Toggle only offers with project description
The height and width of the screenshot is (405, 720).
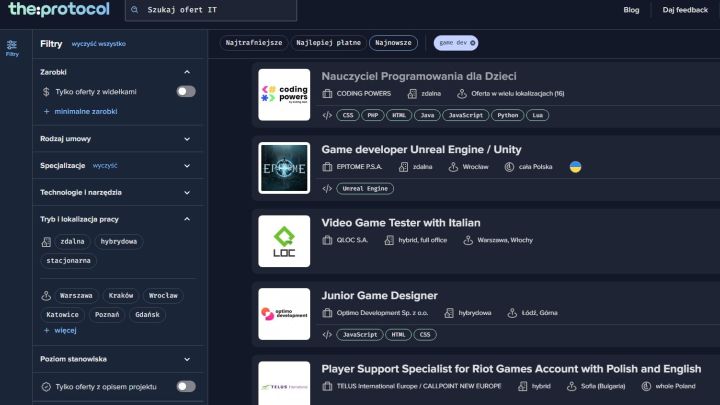tap(186, 386)
